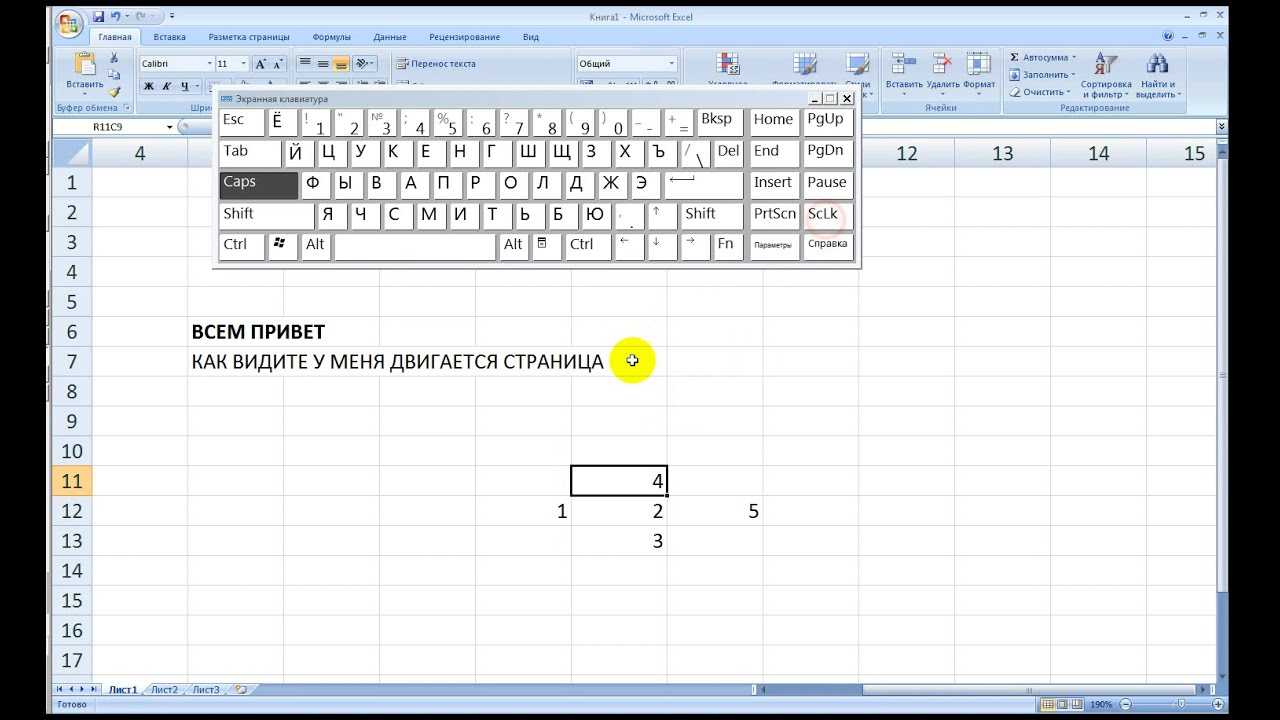Toggle italic К formatting

[x=167, y=86]
